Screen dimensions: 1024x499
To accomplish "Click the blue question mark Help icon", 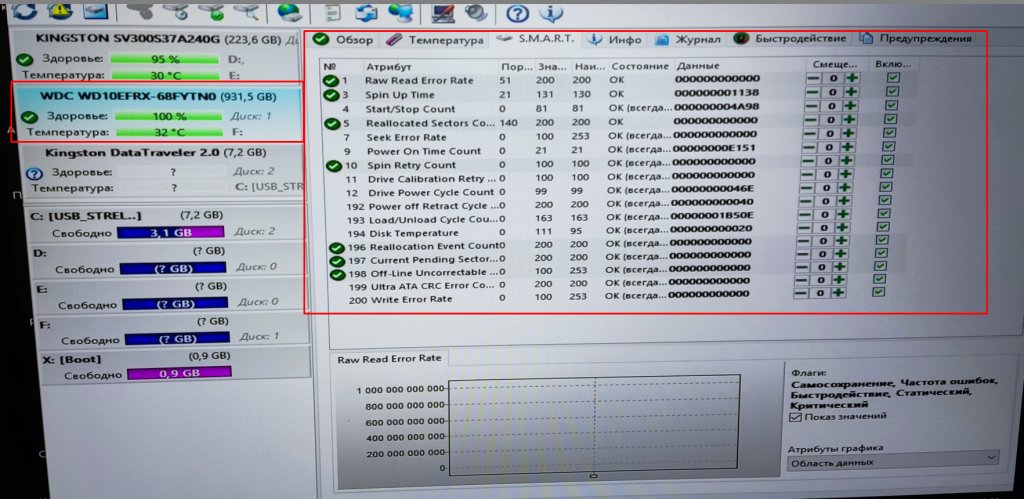I will coord(517,13).
